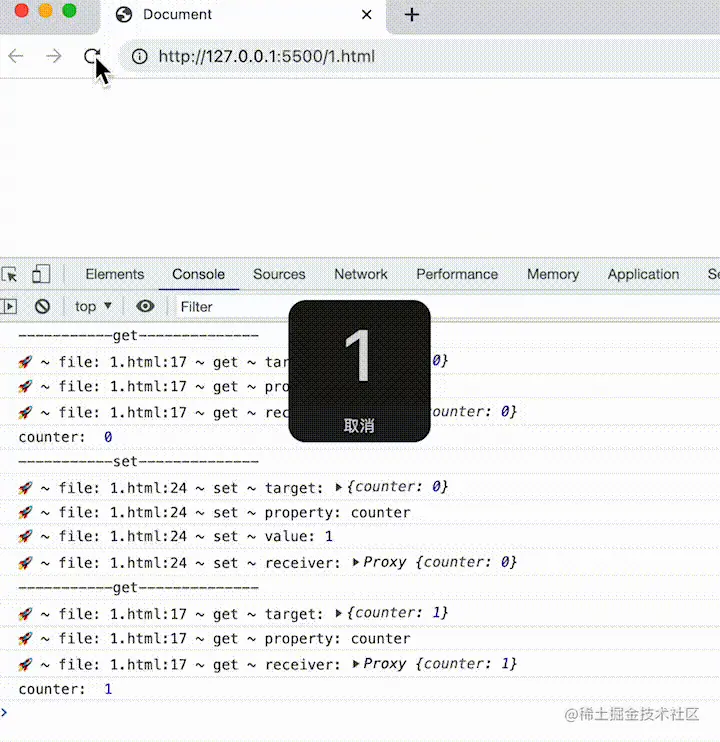Close the Document tab

click(367, 15)
